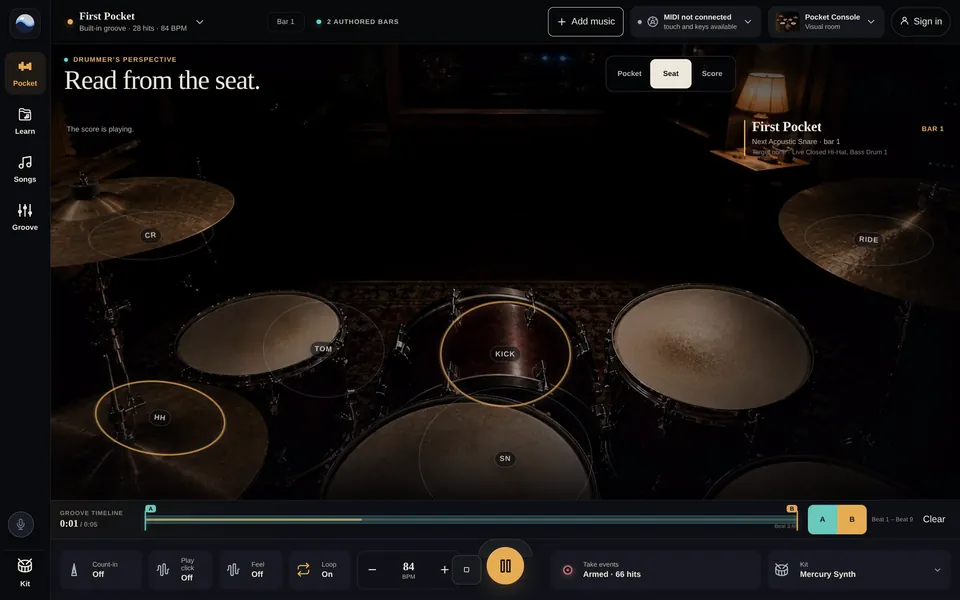The image size is (960, 600).
Task: Open the Pocket sidebar section
Action: 24,73
